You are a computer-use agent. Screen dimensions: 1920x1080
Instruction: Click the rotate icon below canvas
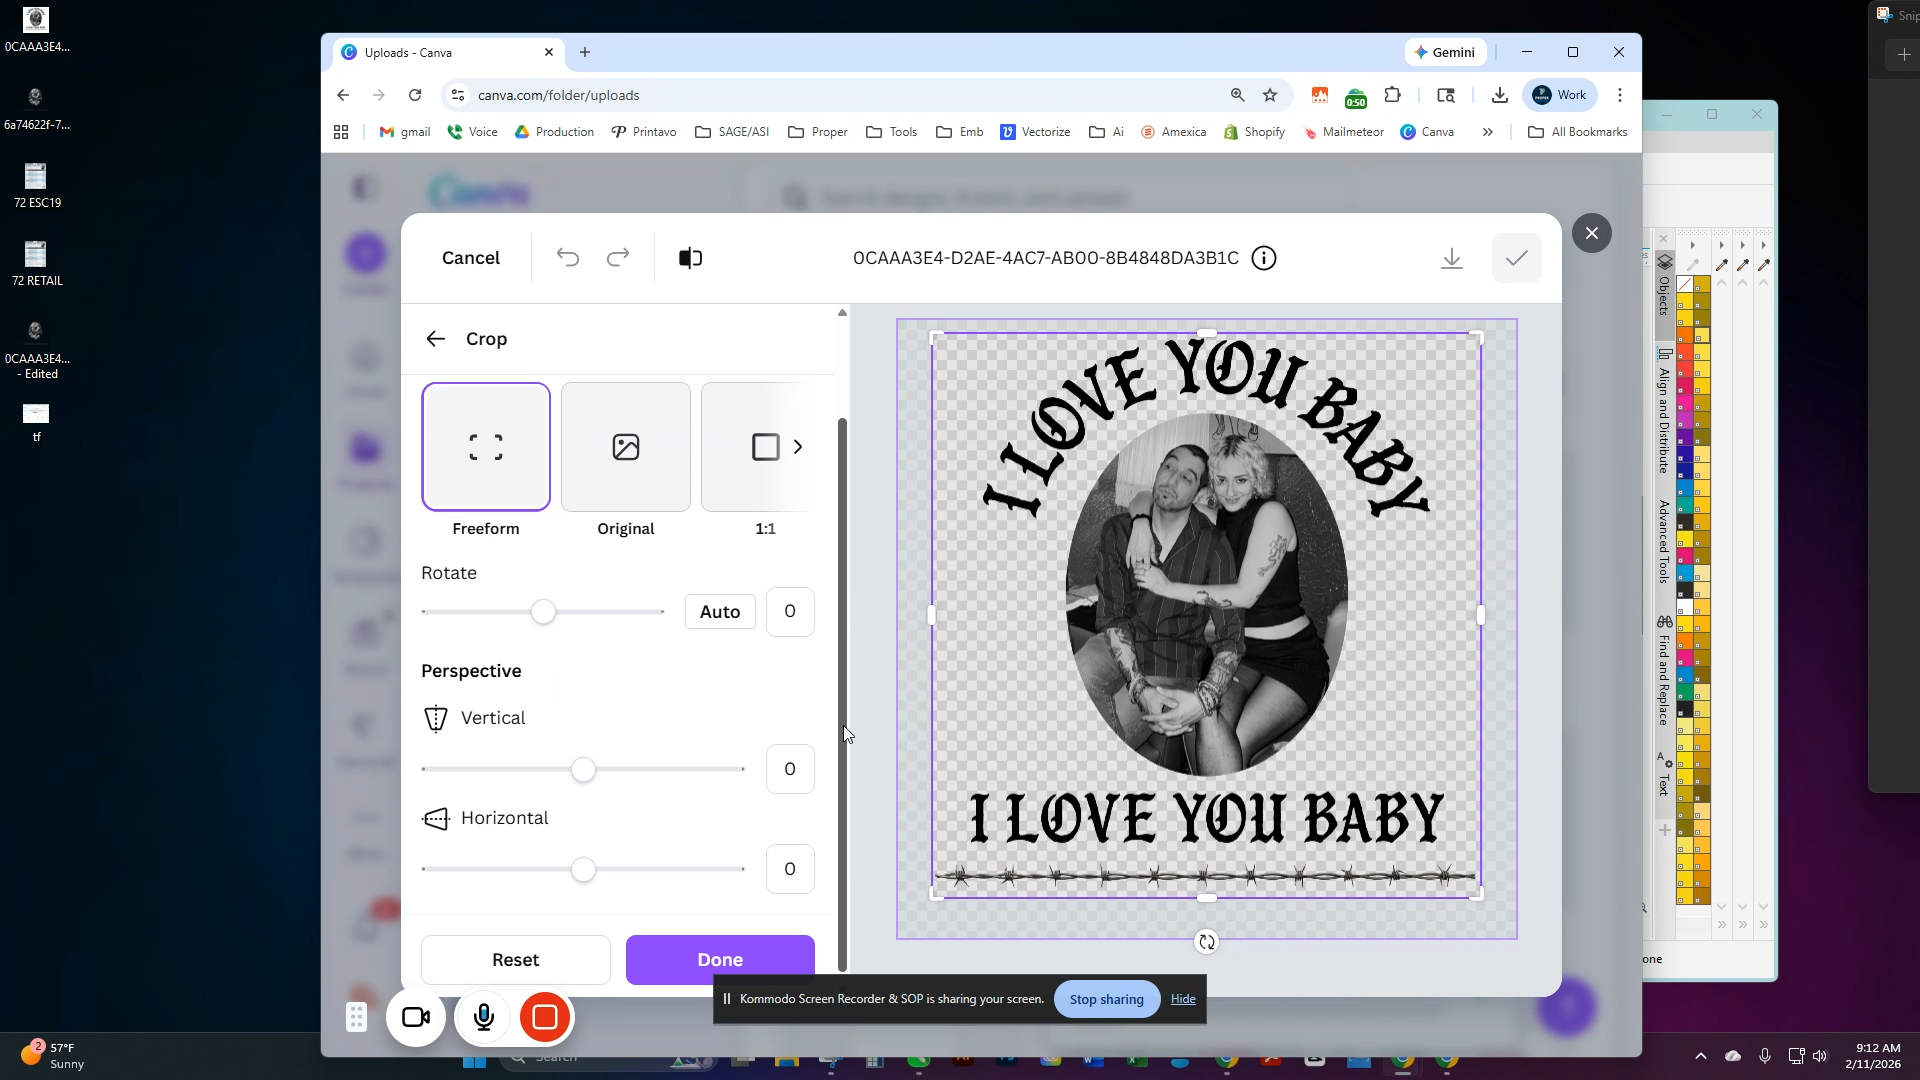coord(1207,942)
